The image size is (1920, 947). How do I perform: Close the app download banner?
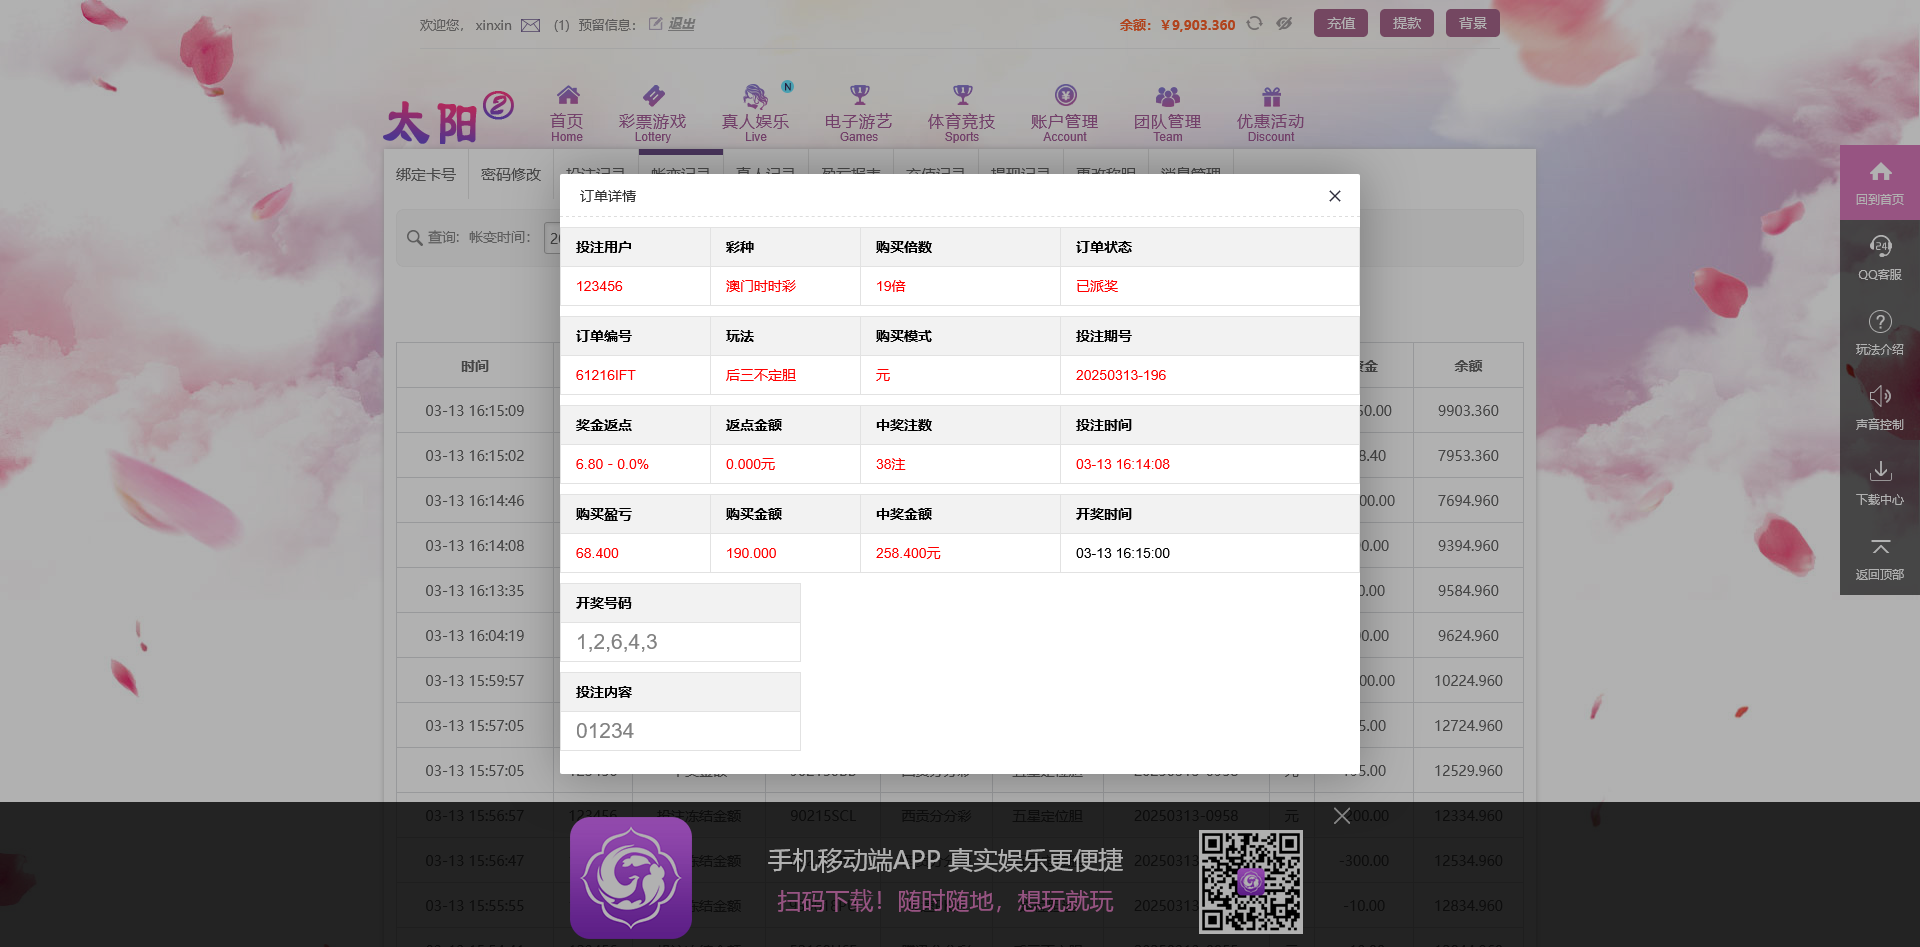1342,816
